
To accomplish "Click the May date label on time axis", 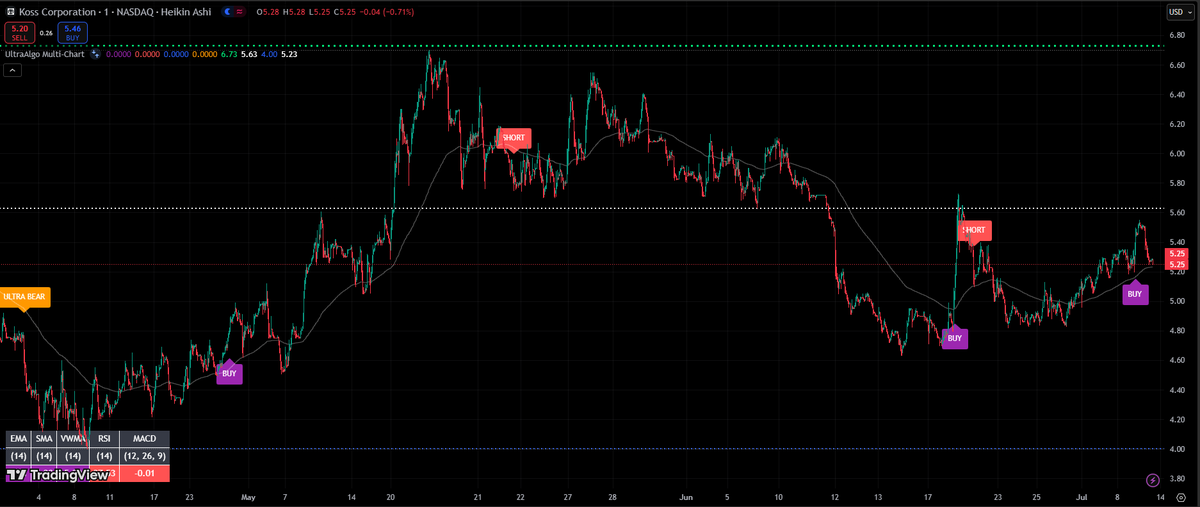I will point(246,496).
